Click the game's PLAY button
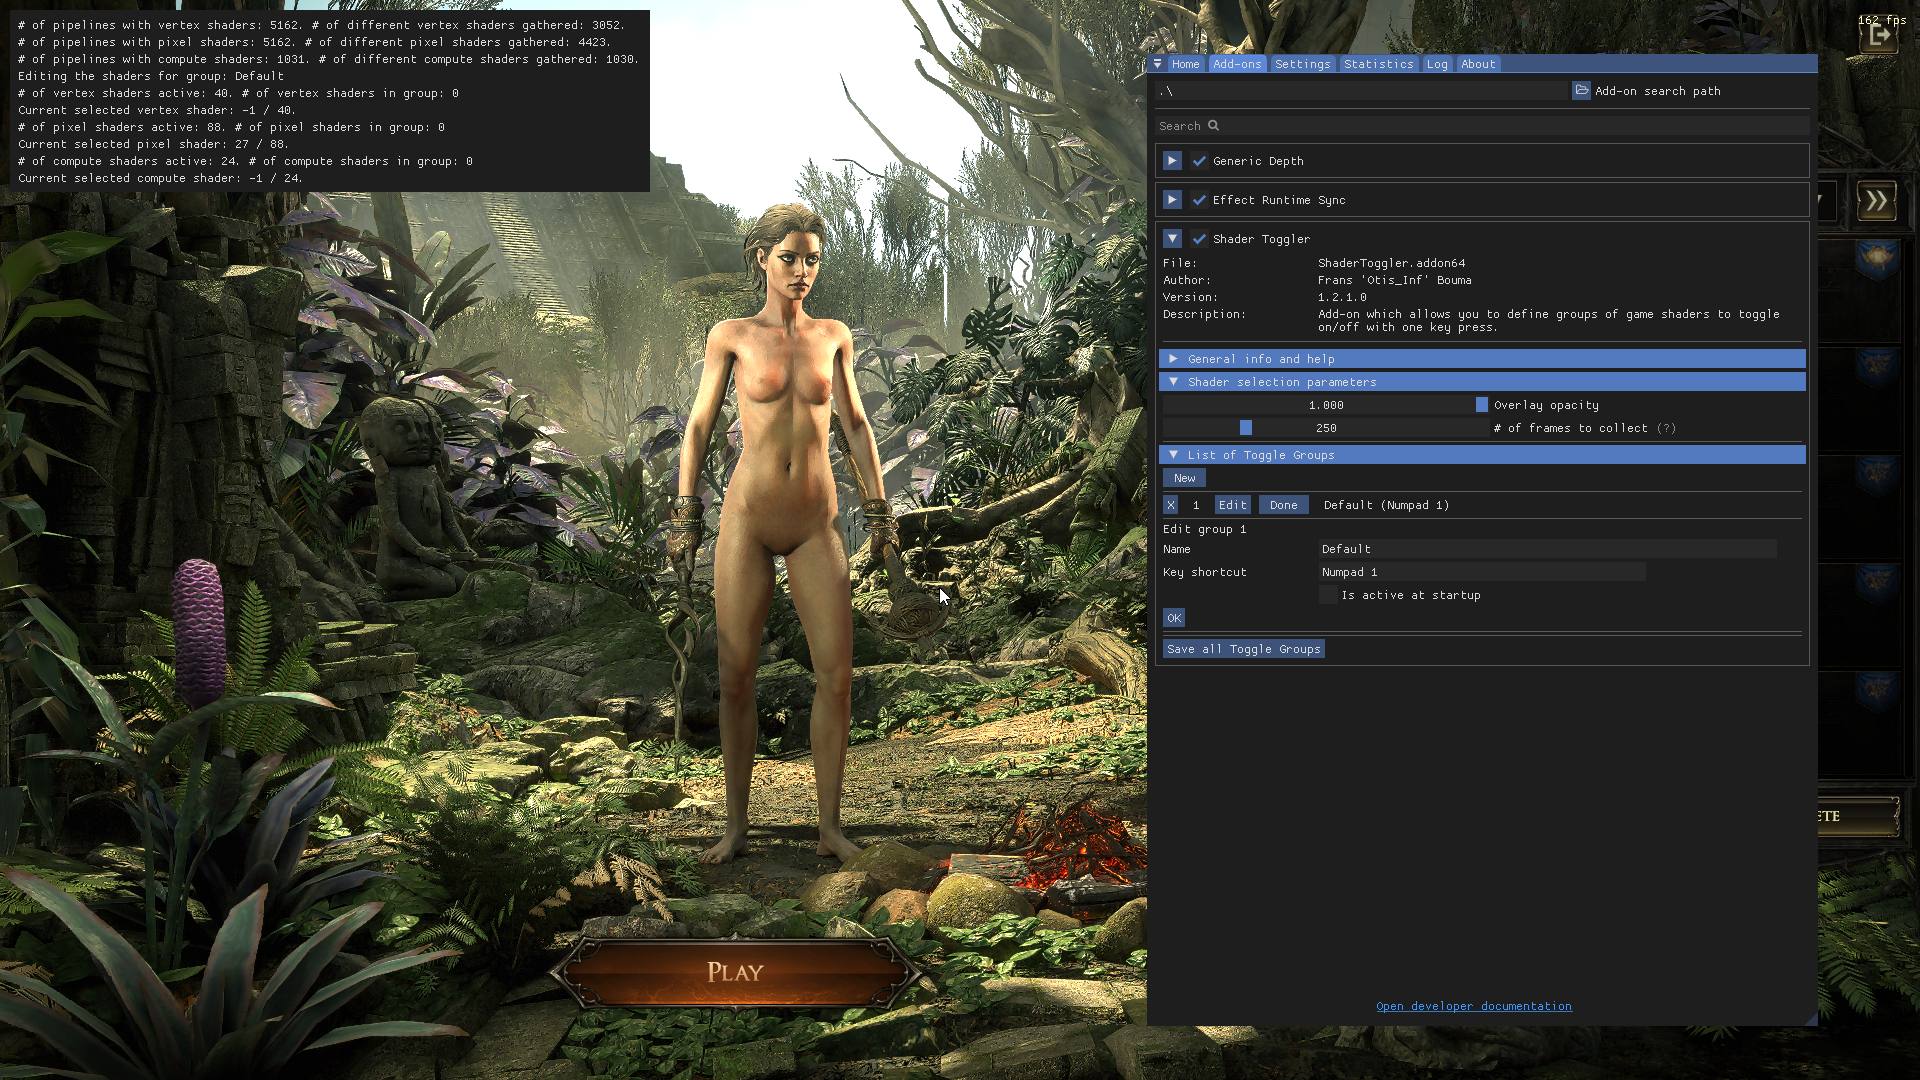The image size is (1920, 1080). 735,972
